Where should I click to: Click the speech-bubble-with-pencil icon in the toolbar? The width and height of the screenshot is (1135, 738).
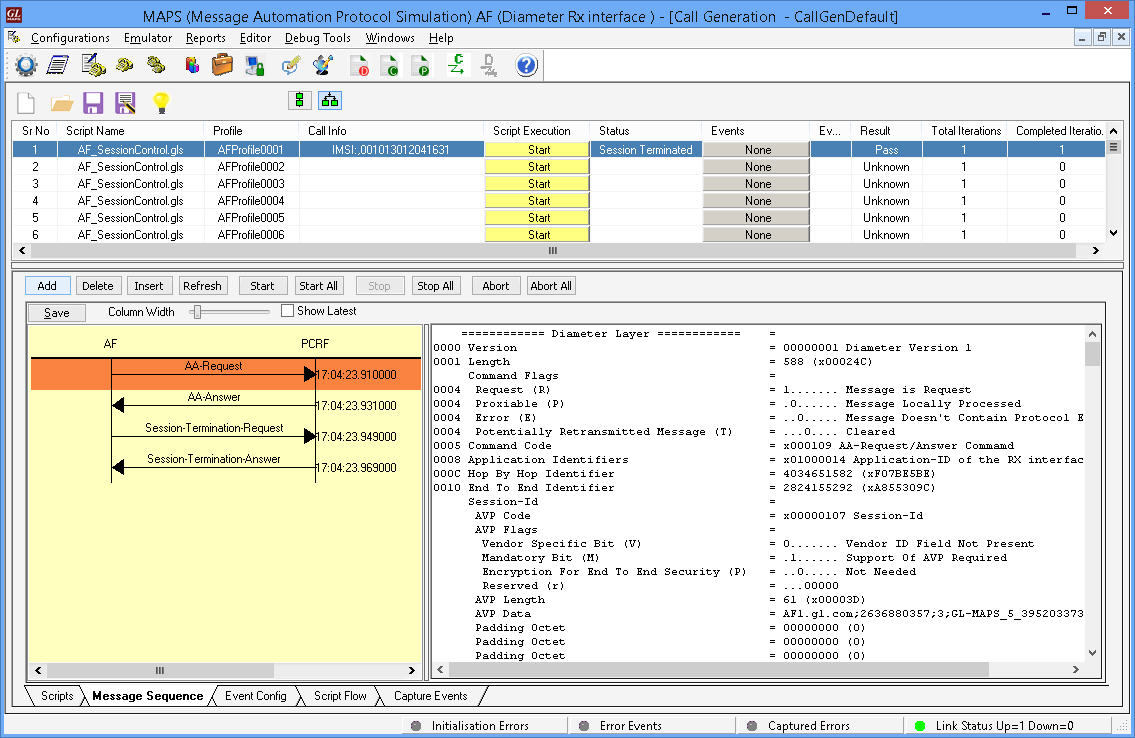coord(291,66)
